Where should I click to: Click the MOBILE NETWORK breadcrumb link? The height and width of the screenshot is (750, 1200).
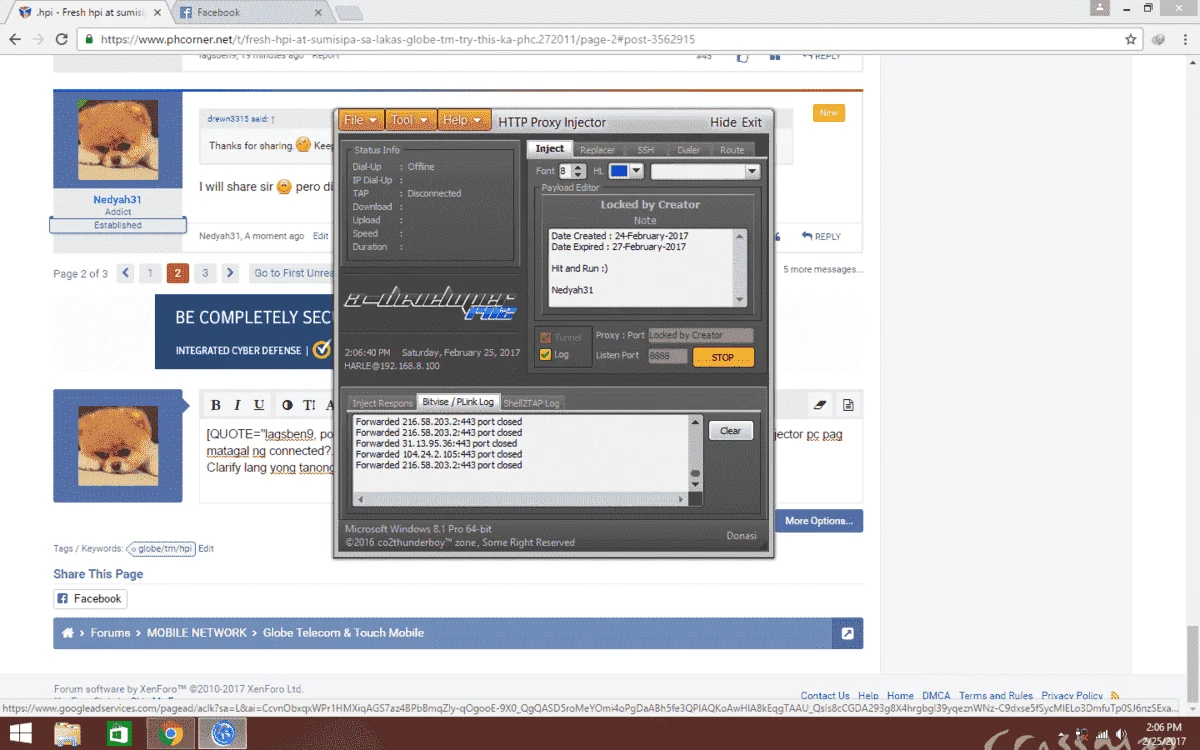click(196, 633)
